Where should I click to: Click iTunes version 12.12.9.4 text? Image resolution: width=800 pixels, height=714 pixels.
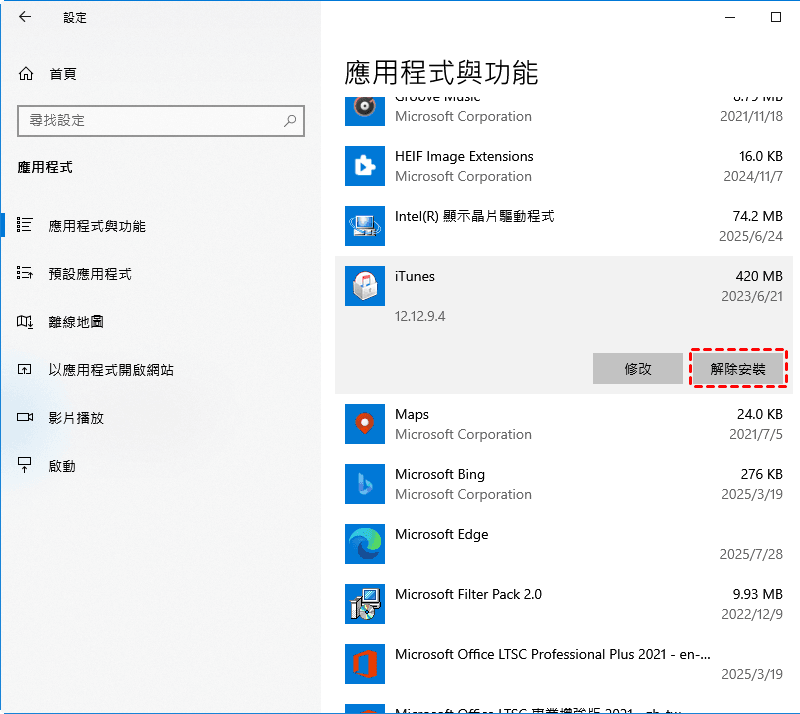[420, 316]
